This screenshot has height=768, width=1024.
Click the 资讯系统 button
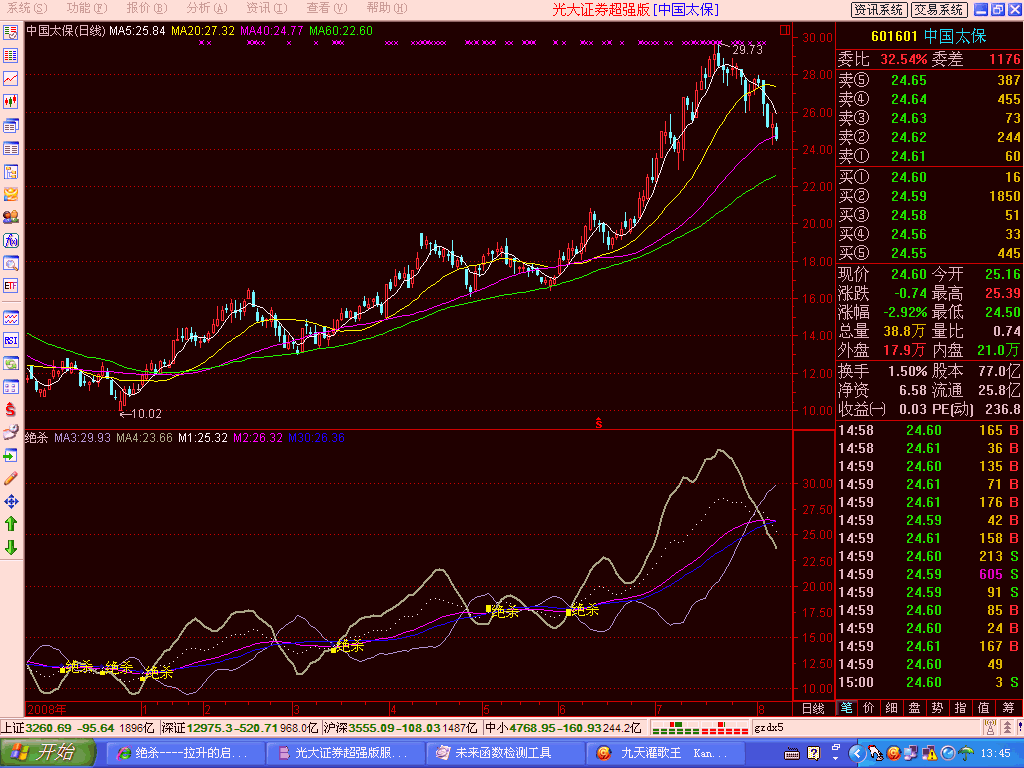tap(878, 10)
